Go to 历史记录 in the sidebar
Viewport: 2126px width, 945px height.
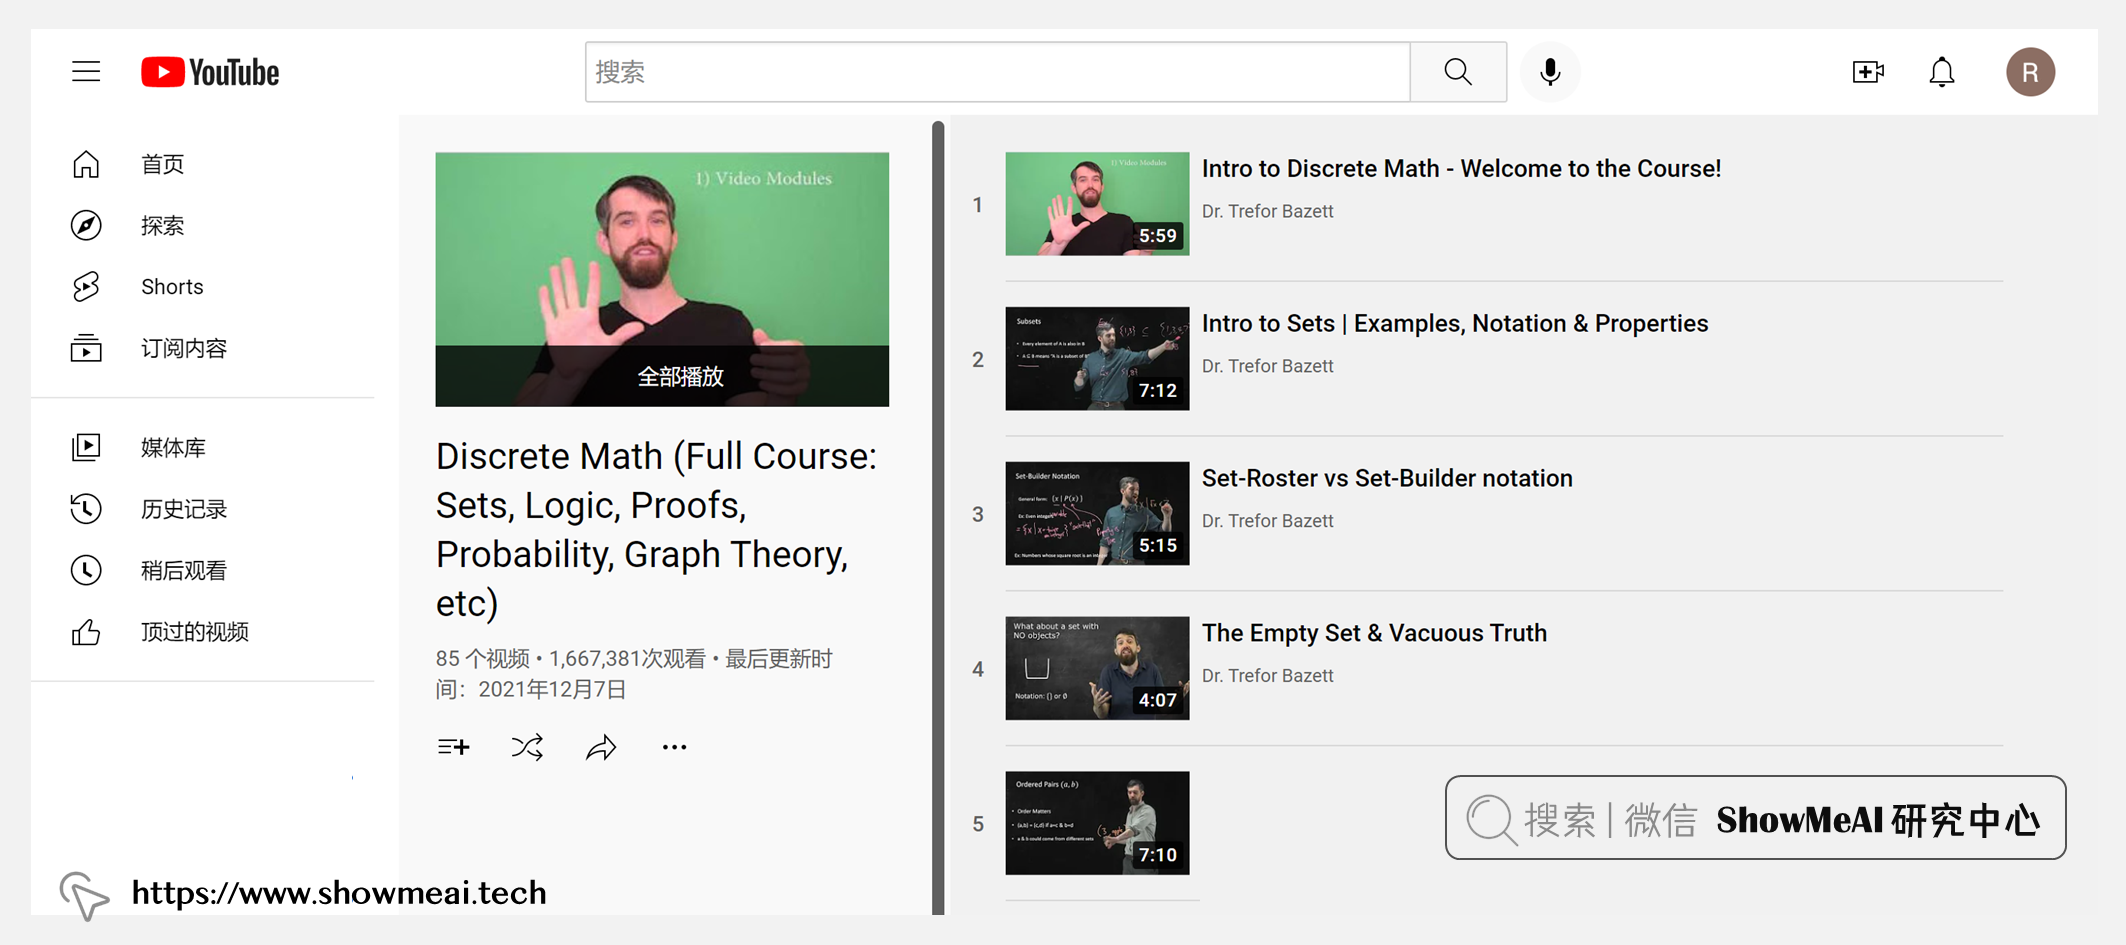184,509
